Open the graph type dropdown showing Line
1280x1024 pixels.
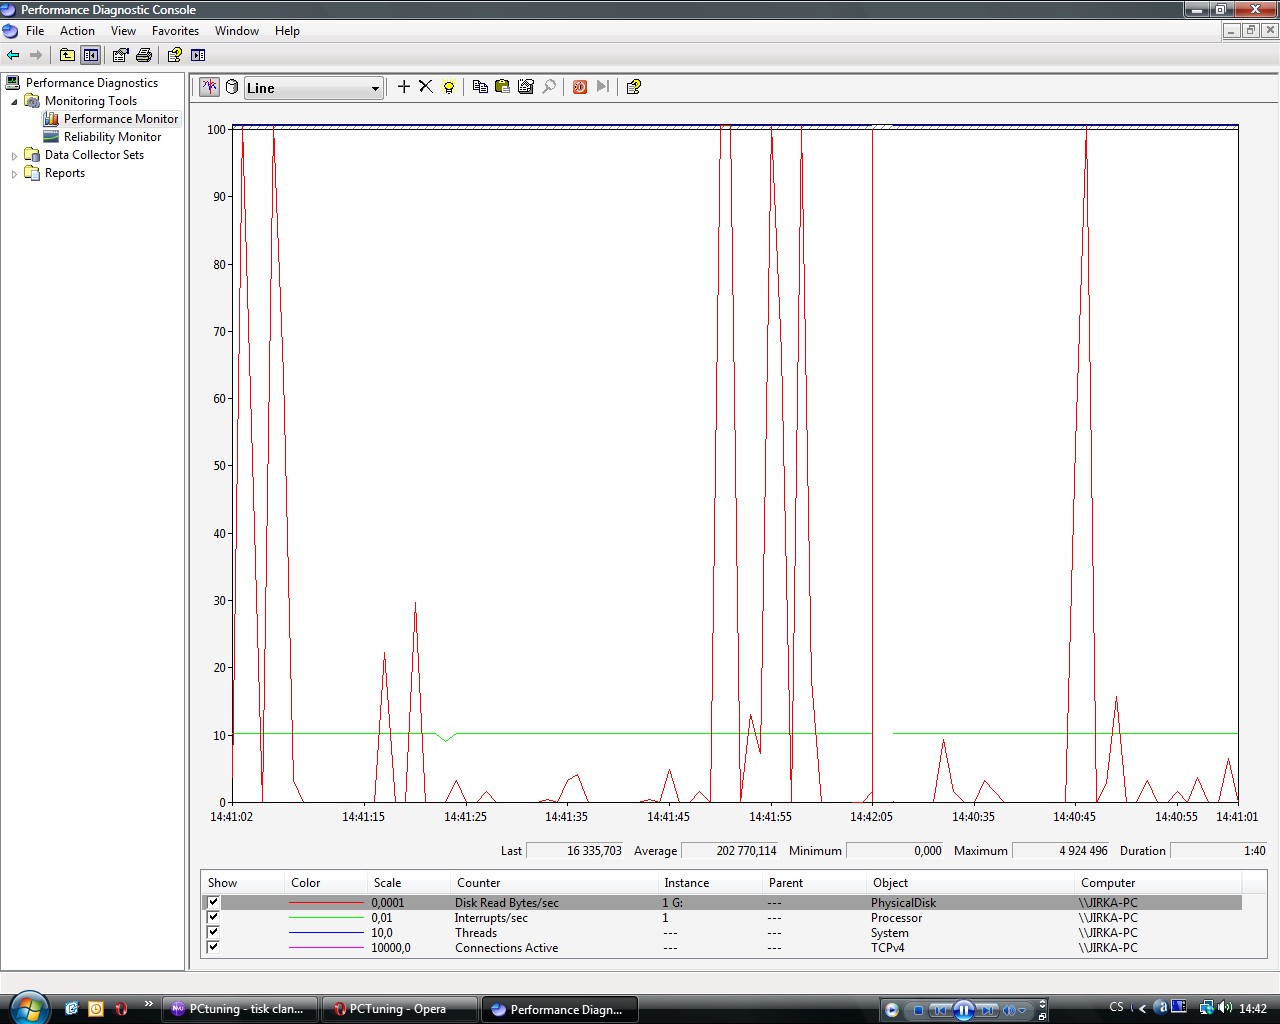[x=314, y=88]
